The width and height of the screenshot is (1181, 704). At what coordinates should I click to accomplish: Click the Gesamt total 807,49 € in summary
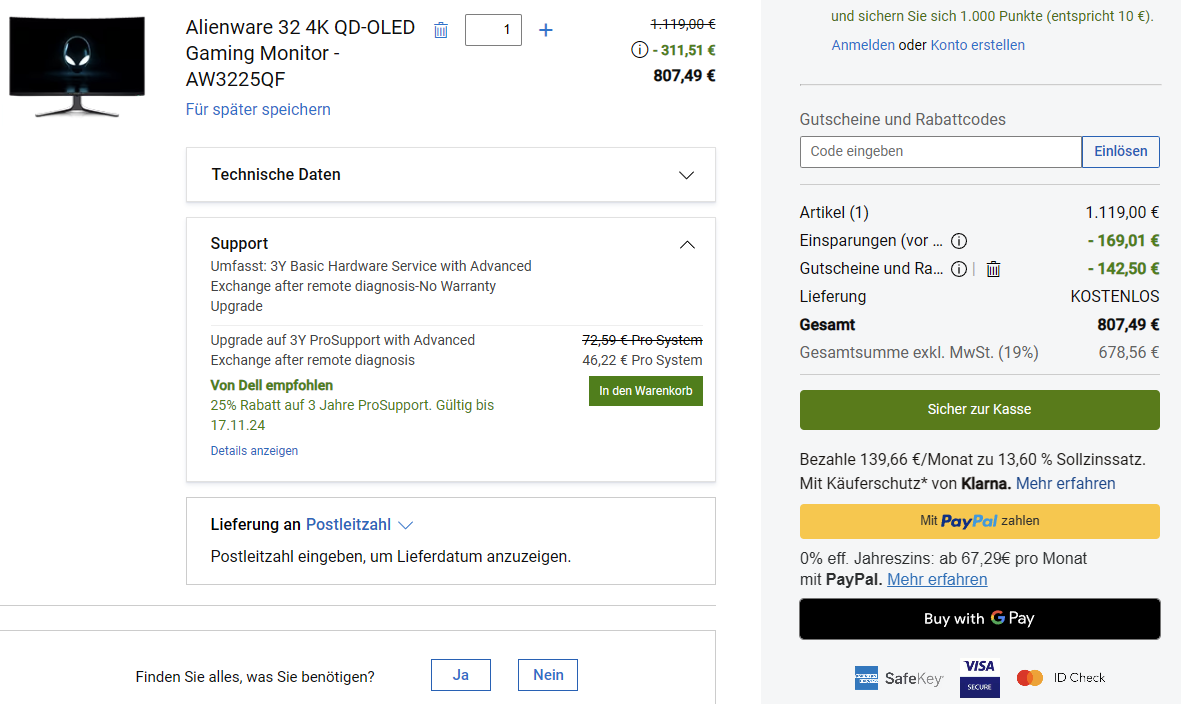[x=1128, y=325]
